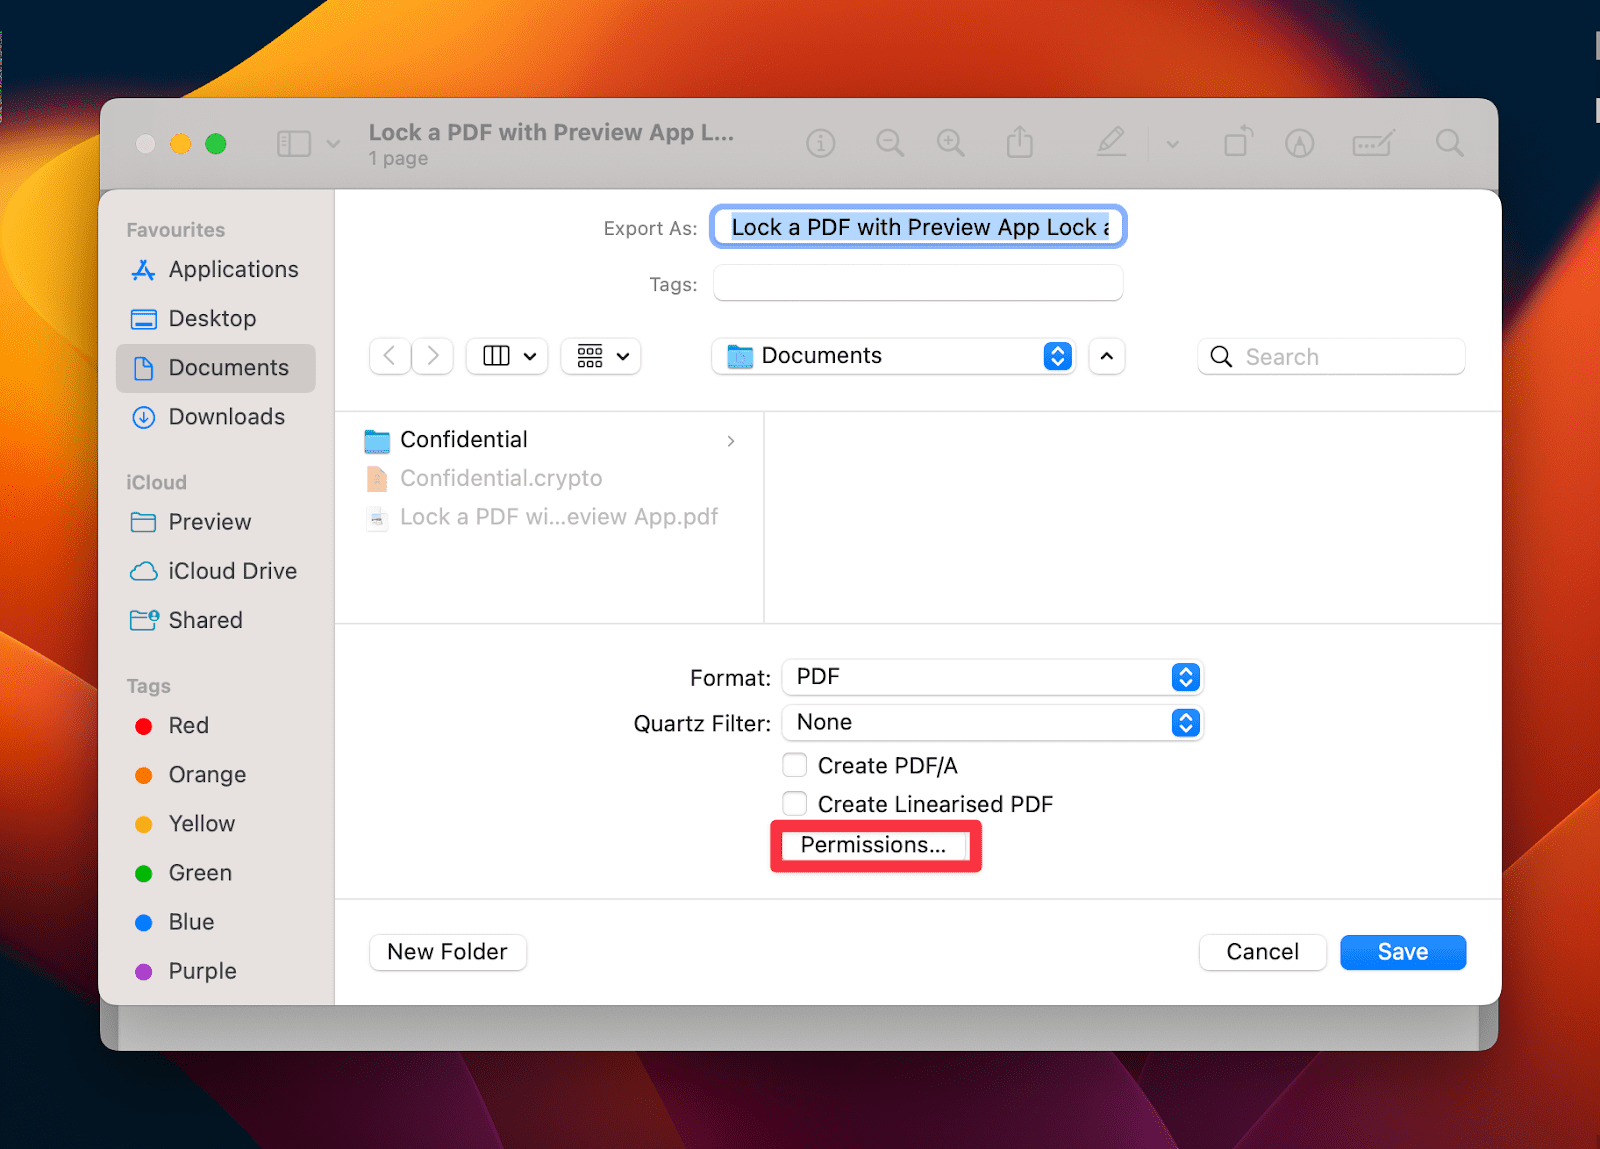
Task: Select Documents in the sidebar
Action: [216, 368]
